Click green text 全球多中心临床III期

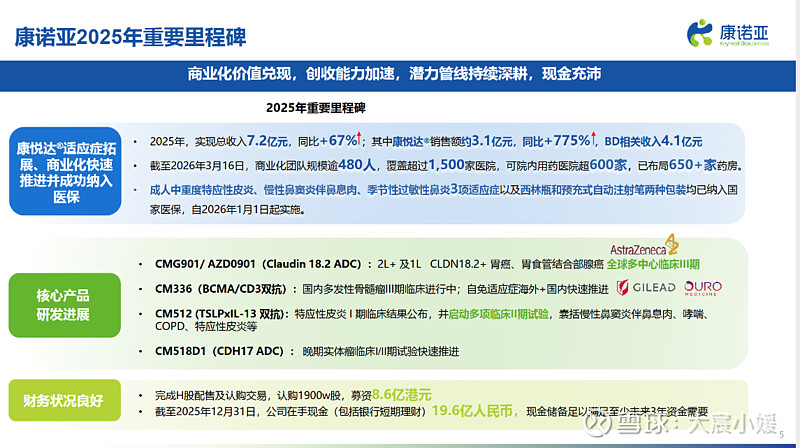tap(653, 264)
